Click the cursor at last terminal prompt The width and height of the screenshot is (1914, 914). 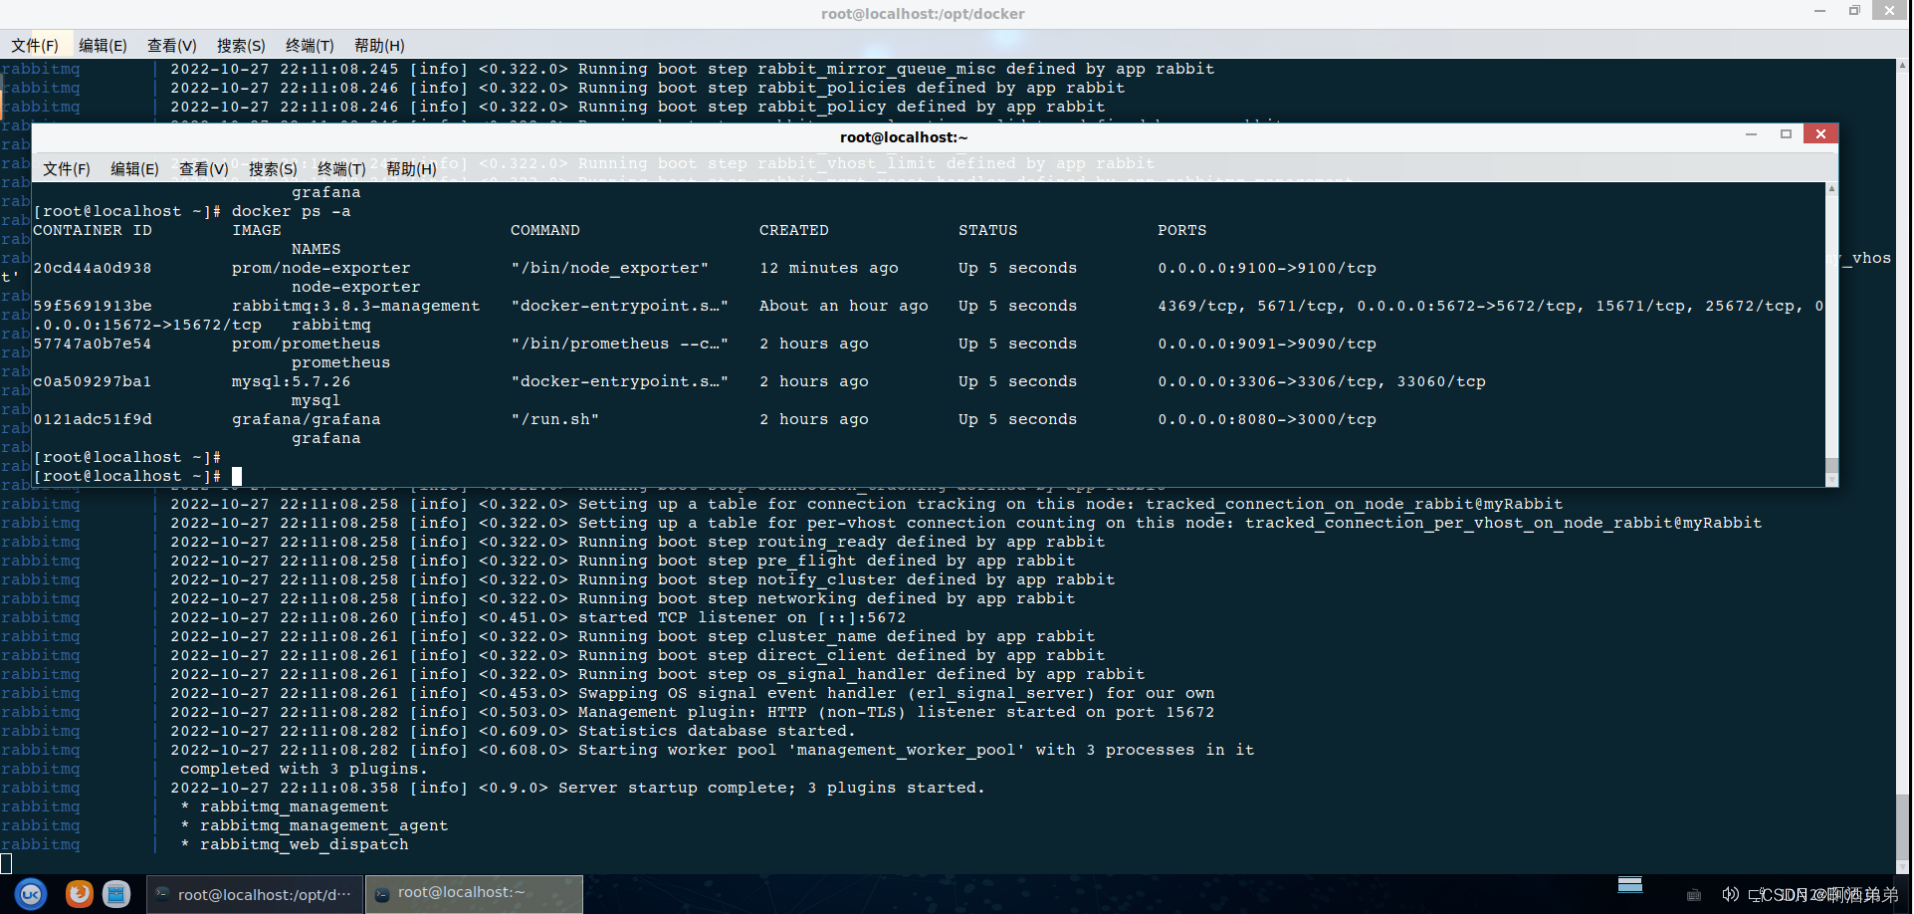tap(237, 476)
